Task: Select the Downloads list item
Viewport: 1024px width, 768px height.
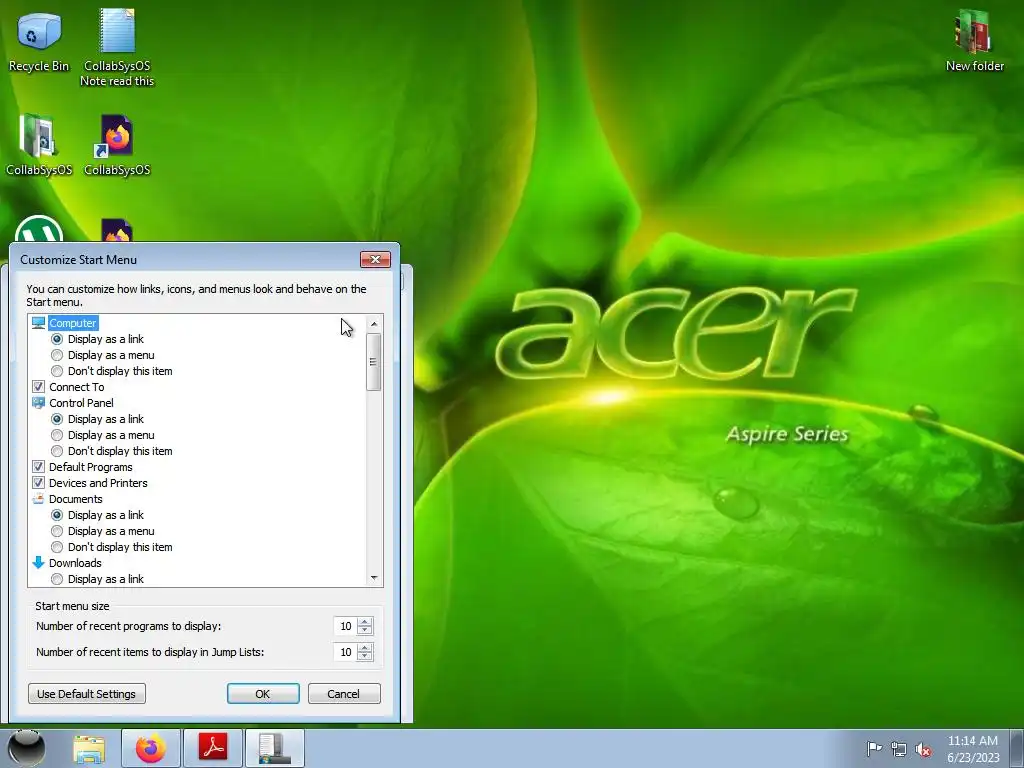Action: pyautogui.click(x=75, y=563)
